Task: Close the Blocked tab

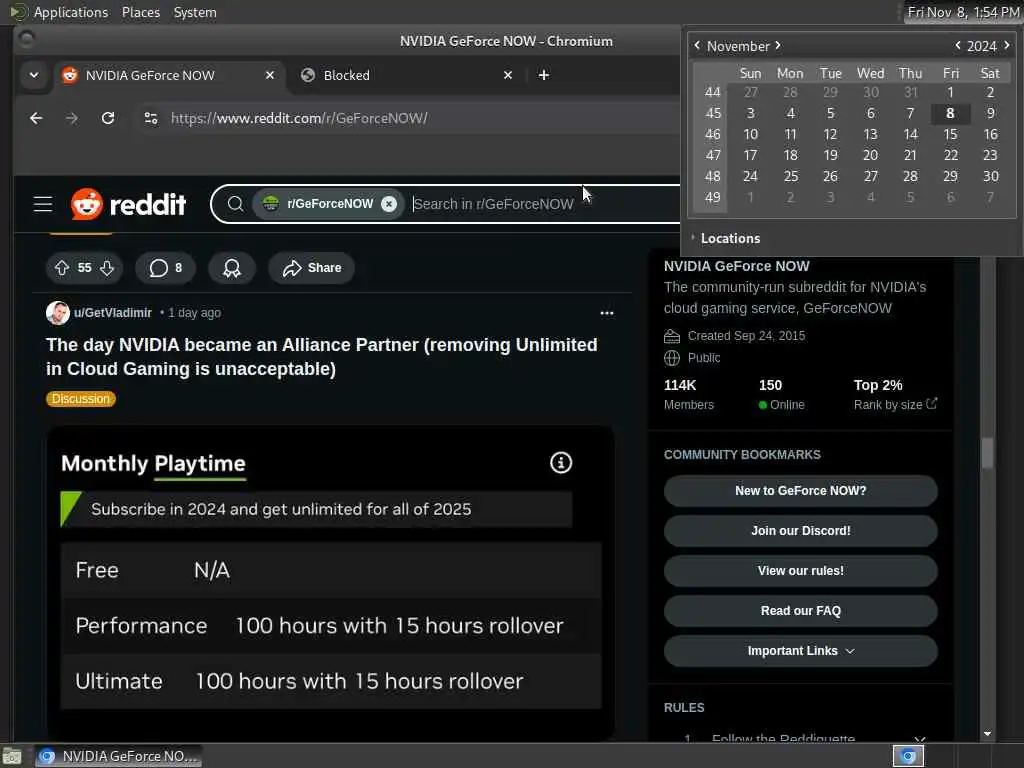Action: pyautogui.click(x=508, y=75)
